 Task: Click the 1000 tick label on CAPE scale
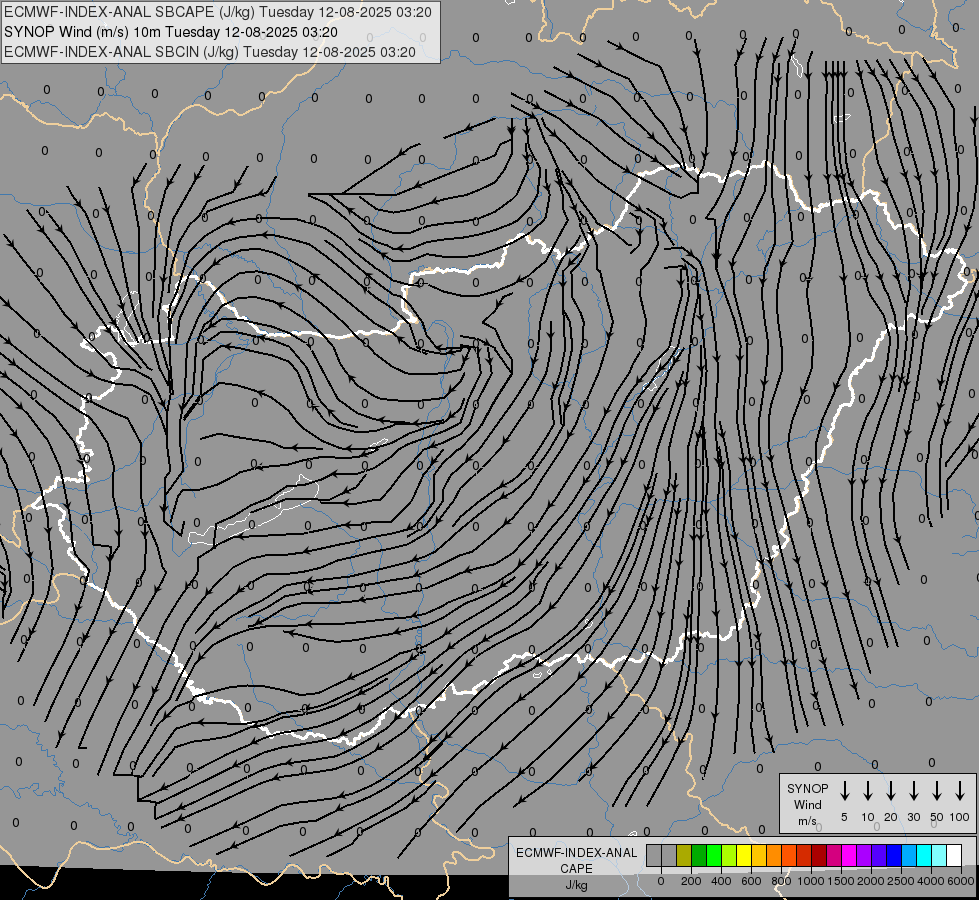810,881
